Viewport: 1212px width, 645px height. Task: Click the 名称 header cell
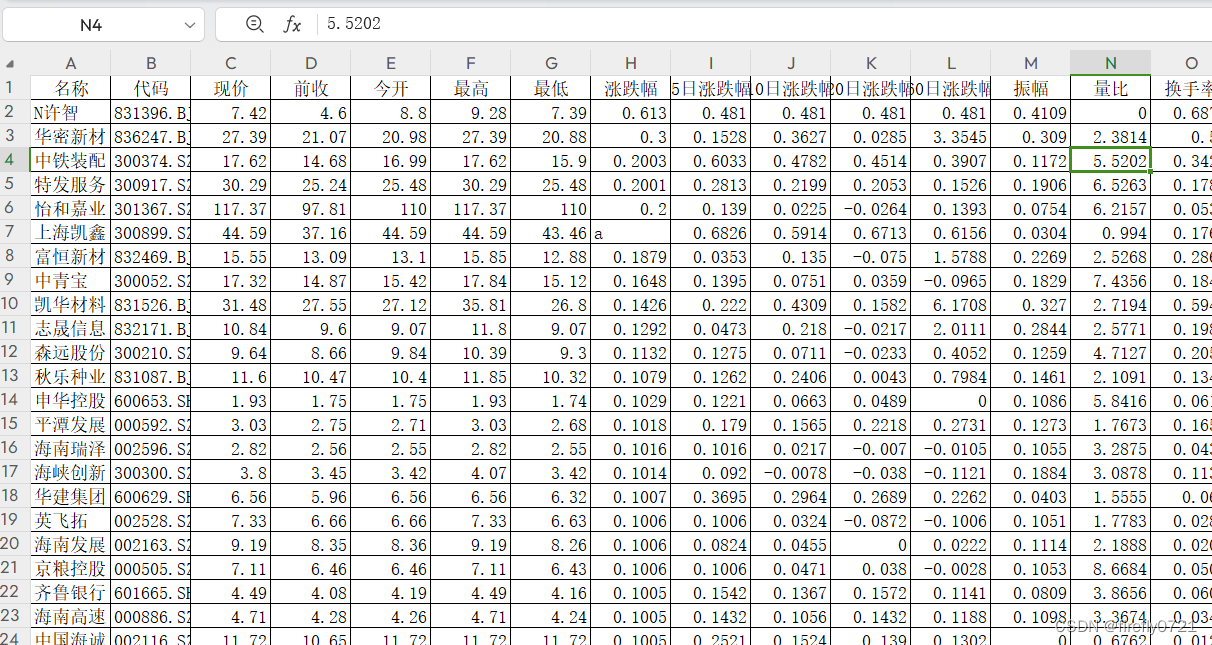[x=71, y=88]
